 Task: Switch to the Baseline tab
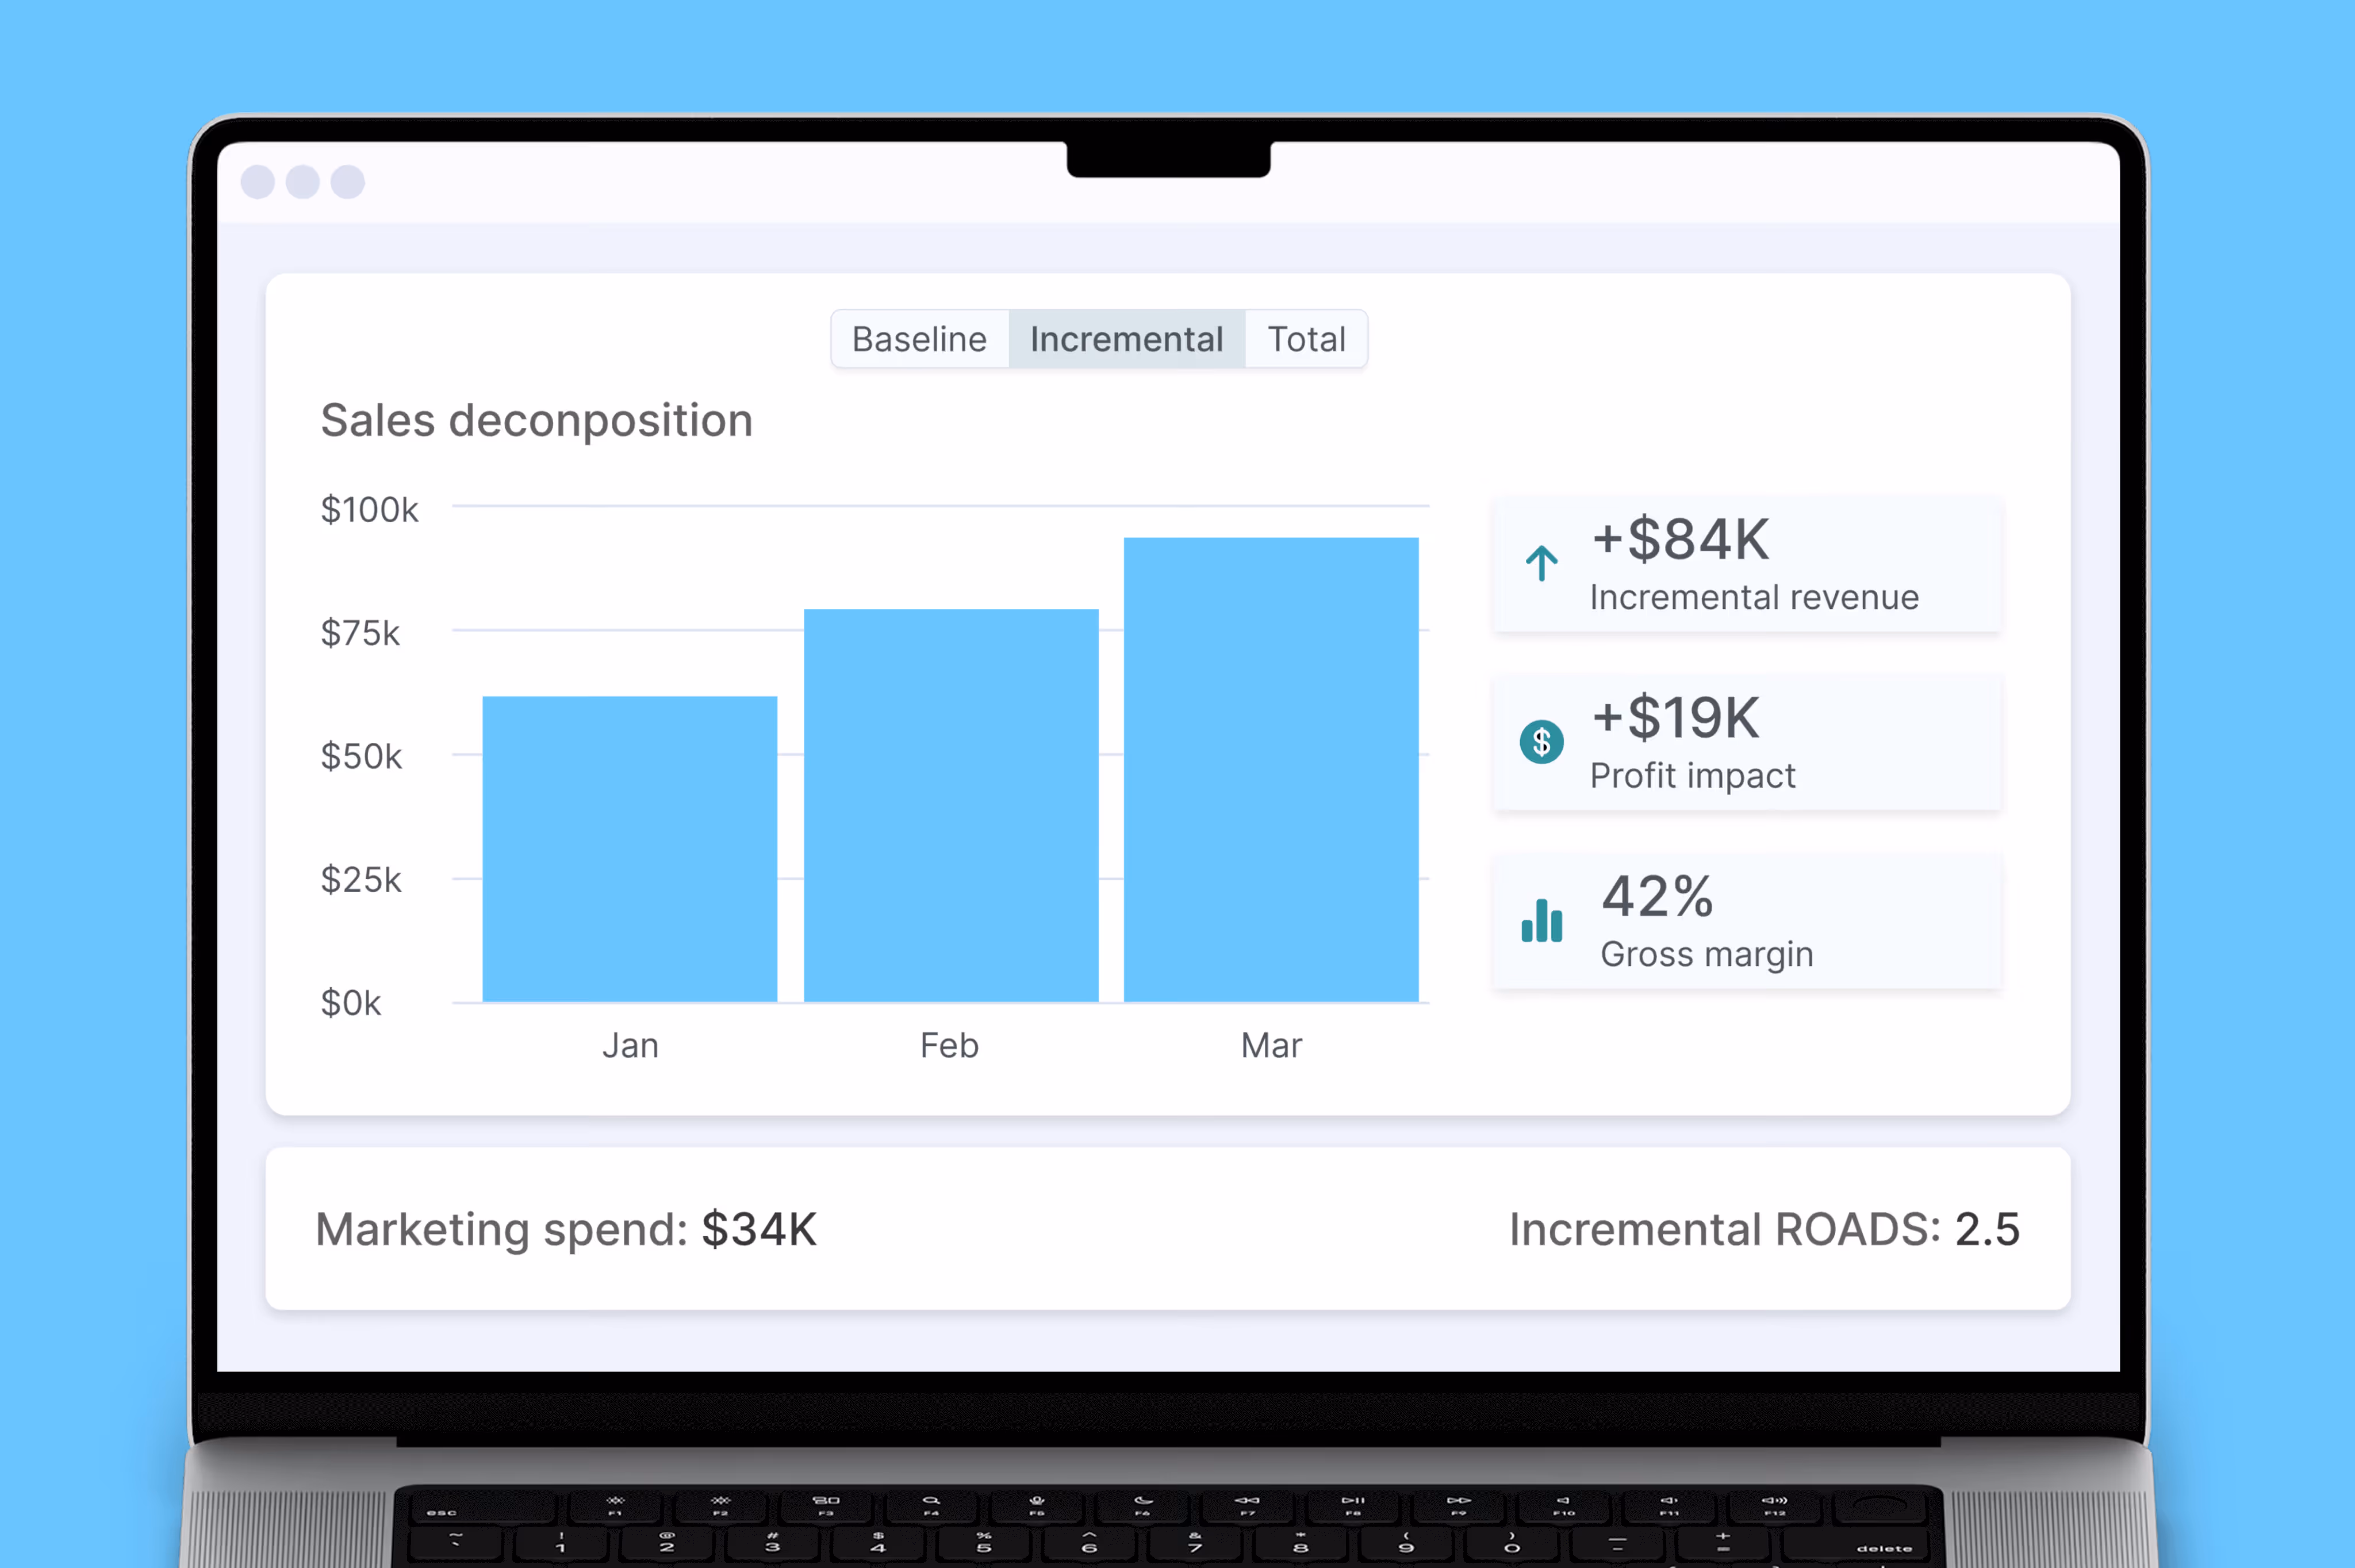919,339
